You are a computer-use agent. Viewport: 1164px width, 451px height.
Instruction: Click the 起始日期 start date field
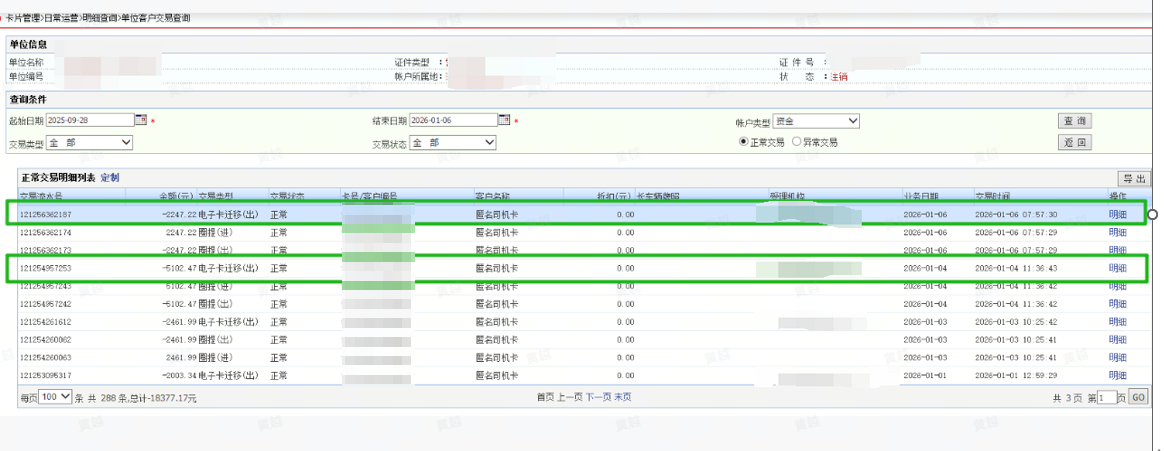coord(89,120)
